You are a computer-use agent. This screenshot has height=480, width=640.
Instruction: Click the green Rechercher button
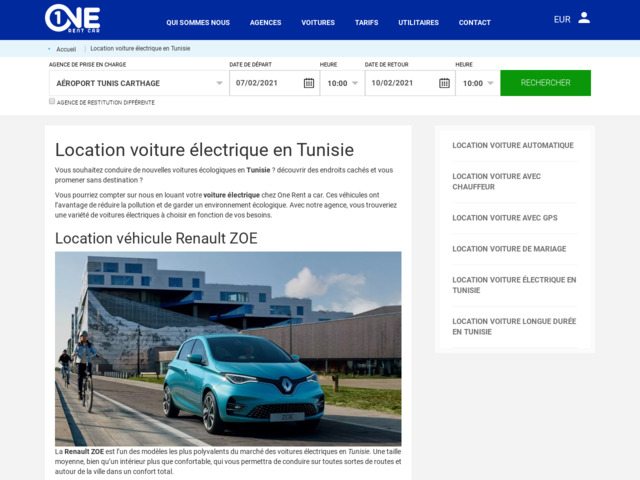545,83
